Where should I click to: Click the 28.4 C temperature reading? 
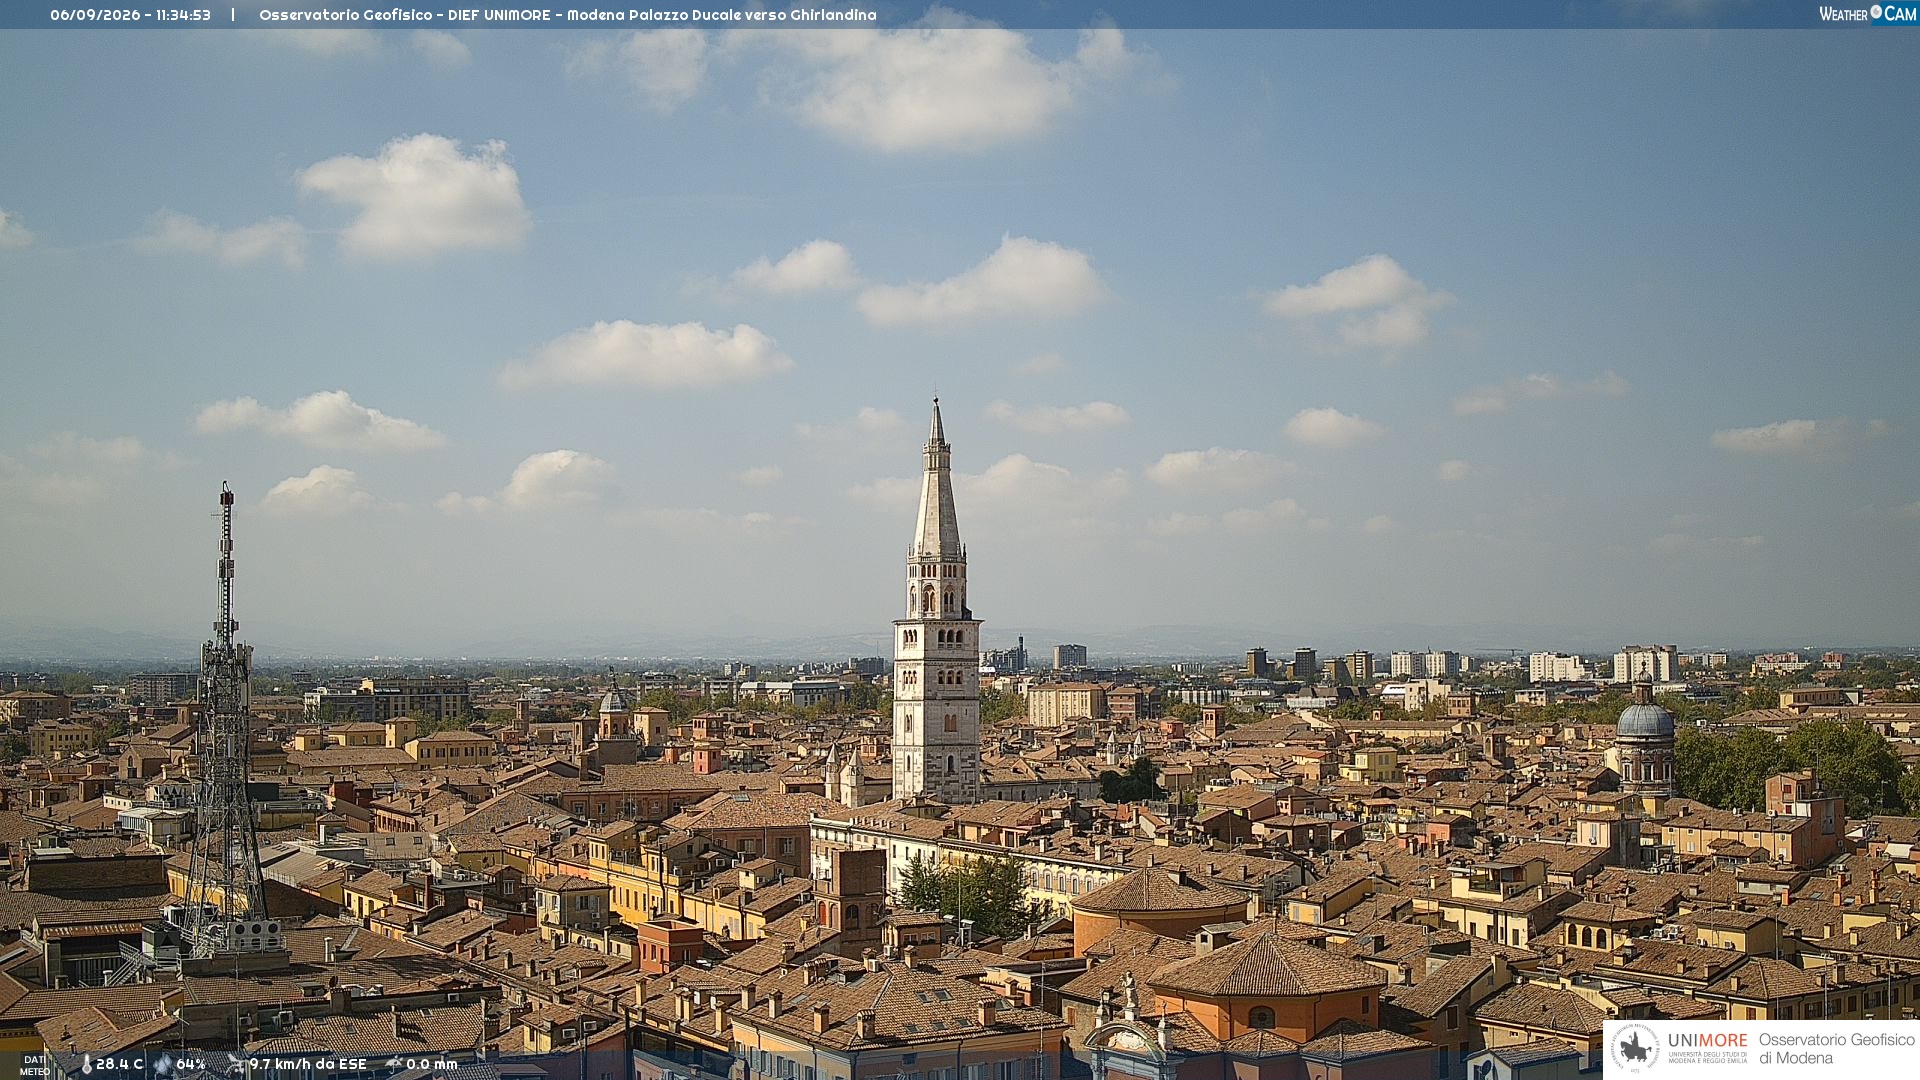(x=119, y=1064)
